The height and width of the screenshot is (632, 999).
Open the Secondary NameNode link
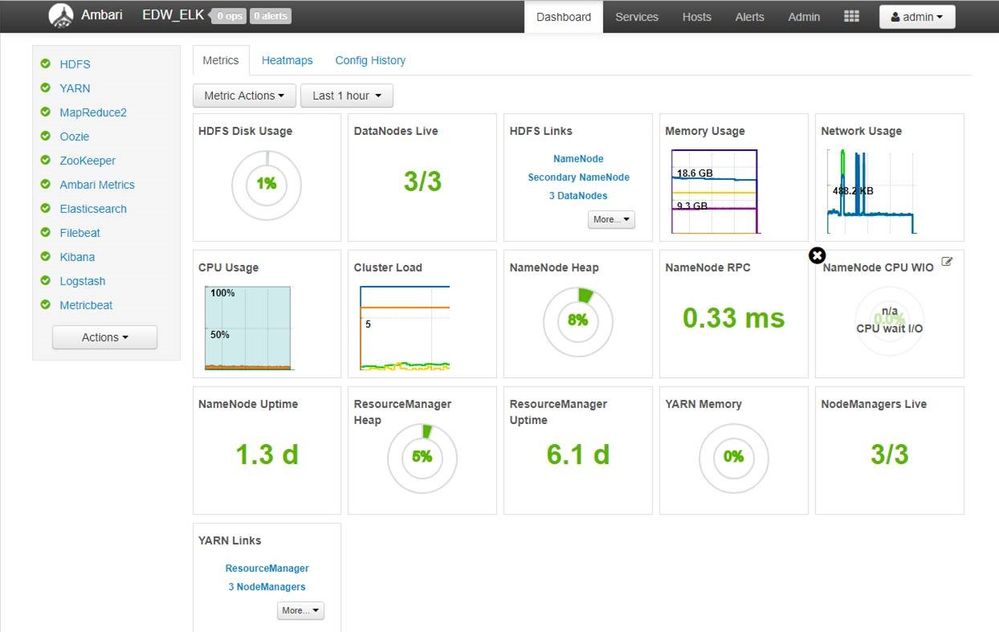point(579,177)
